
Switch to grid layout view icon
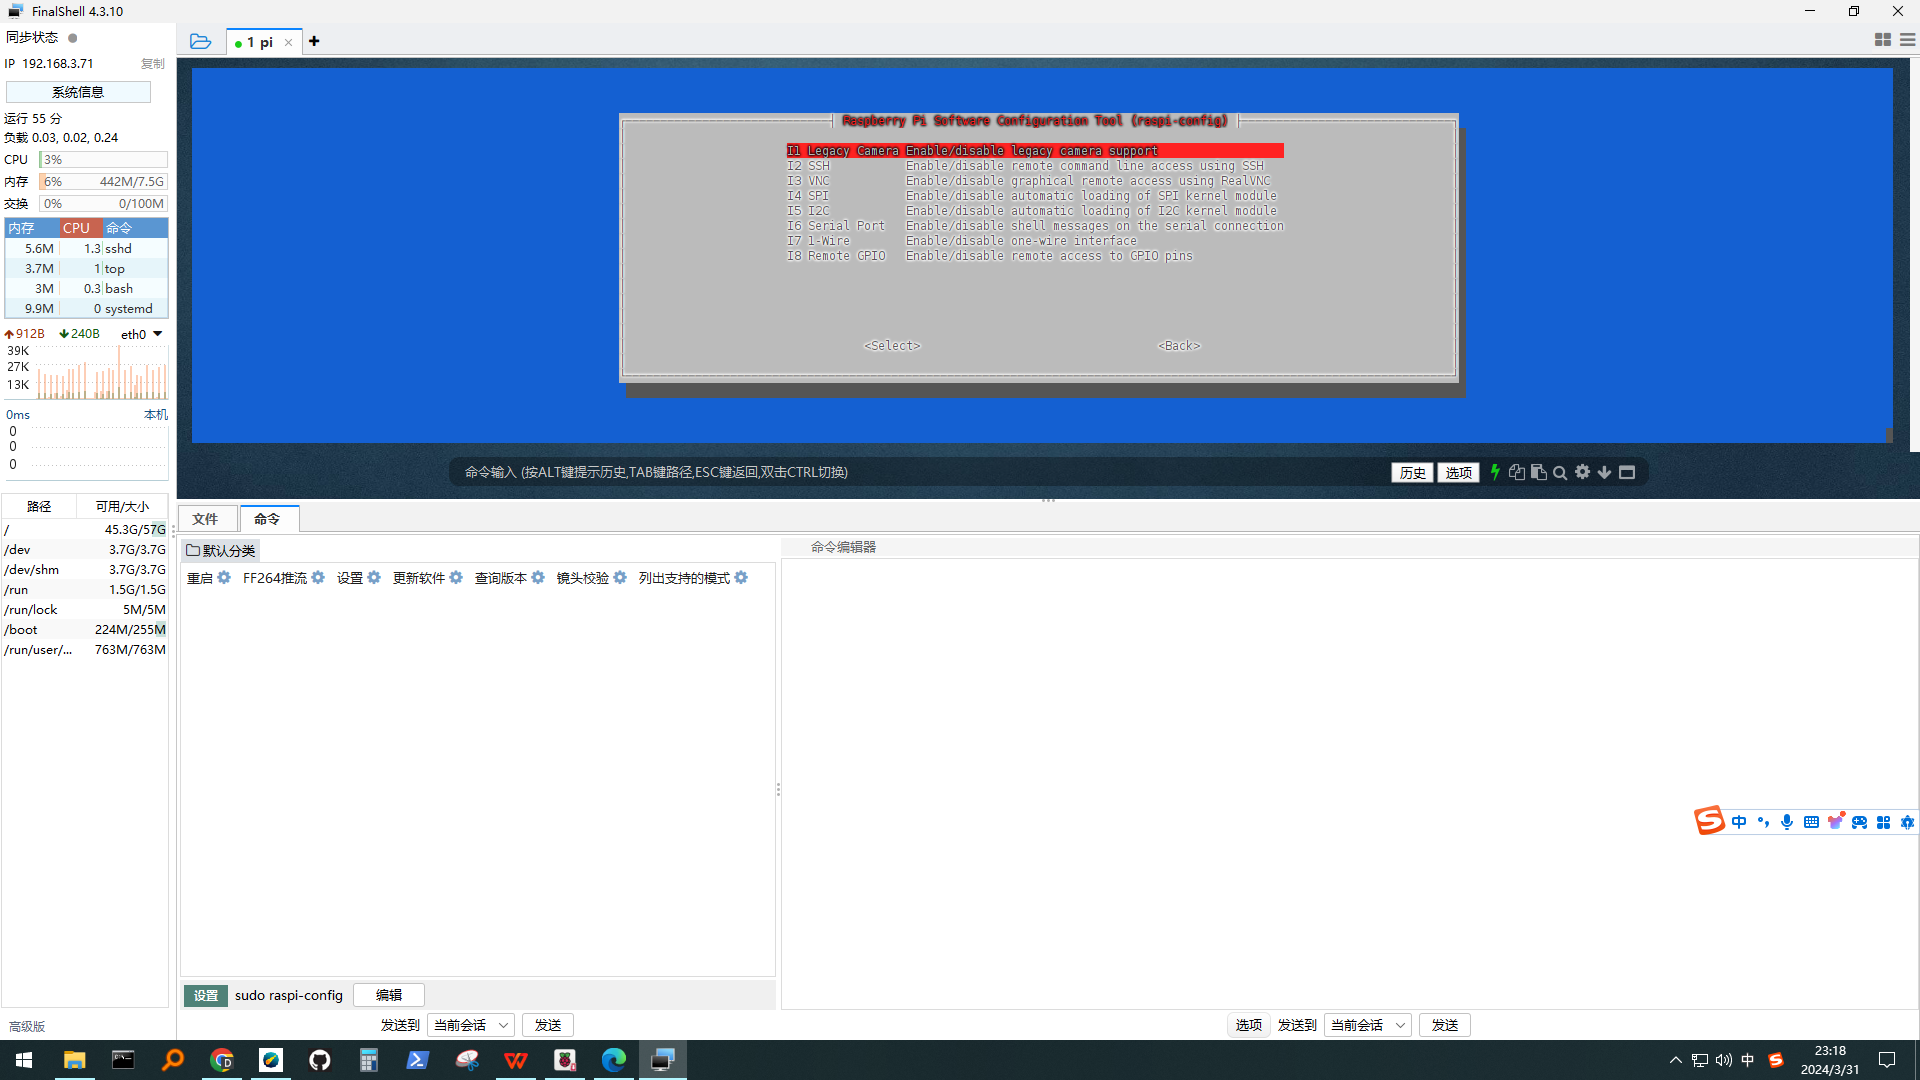pyautogui.click(x=1882, y=40)
